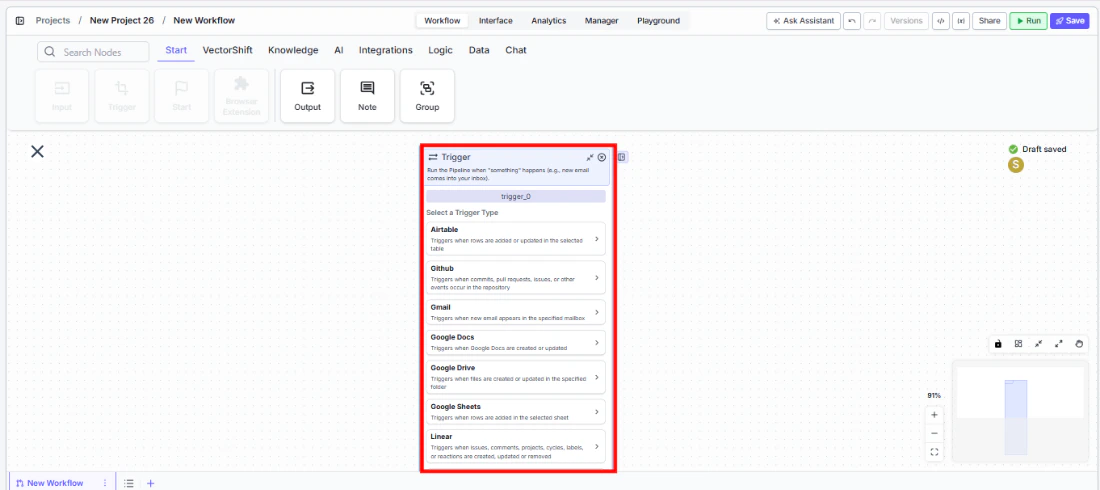1100x490 pixels.
Task: Switch to the Workflow top tab
Action: 443,21
